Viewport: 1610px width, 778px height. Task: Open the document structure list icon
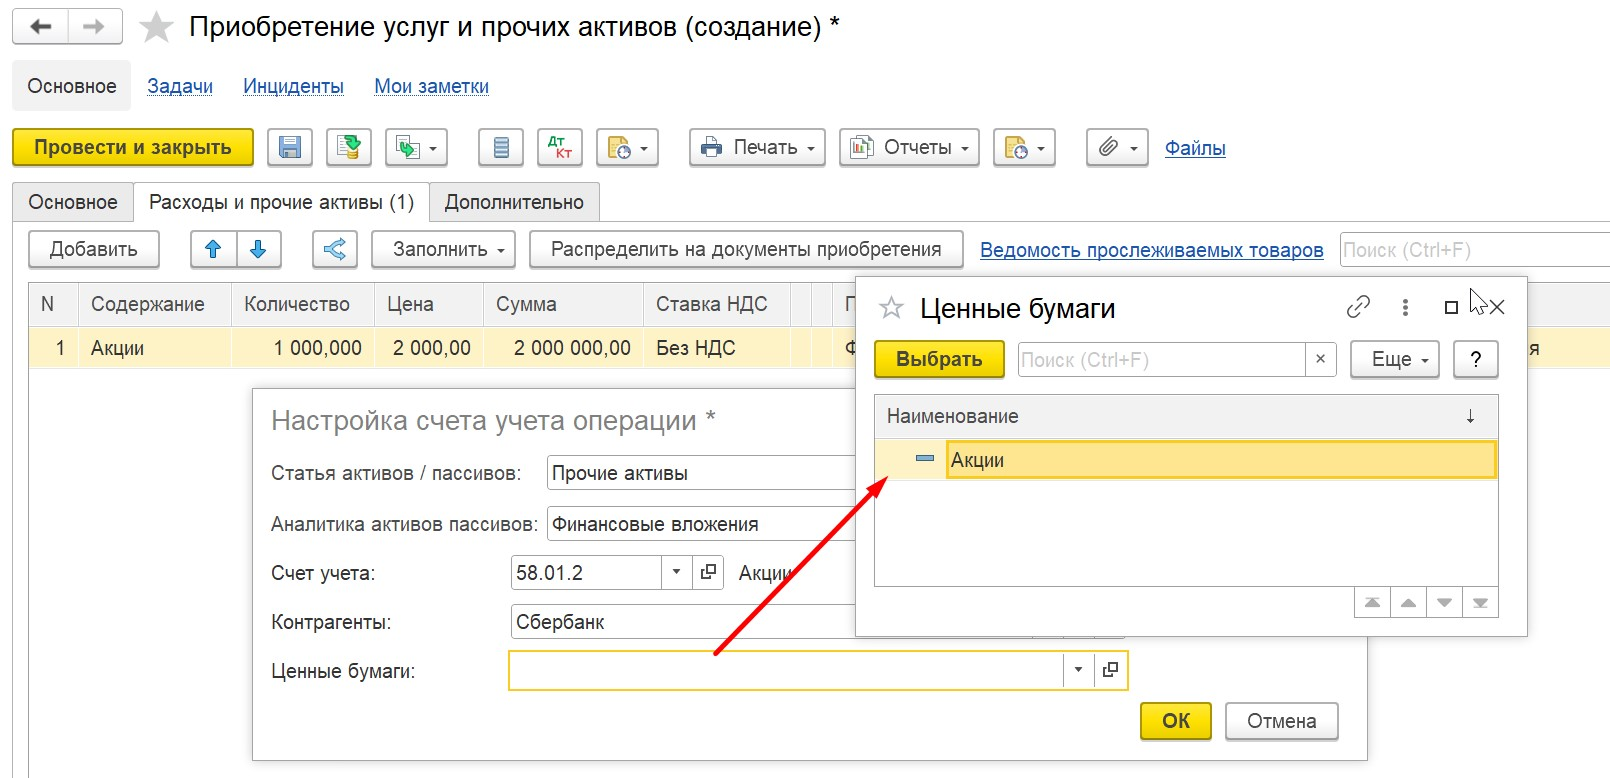[501, 147]
